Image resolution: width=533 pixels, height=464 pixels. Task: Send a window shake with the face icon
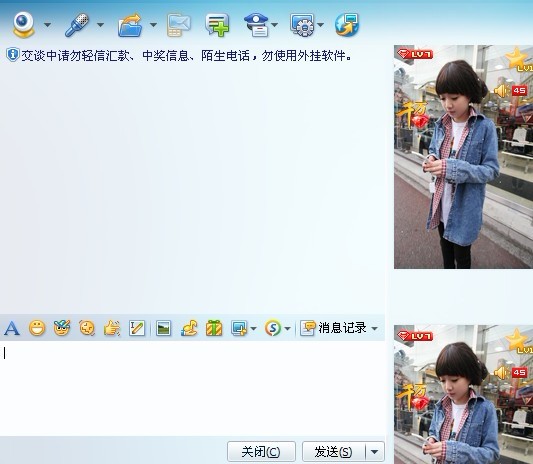87,328
